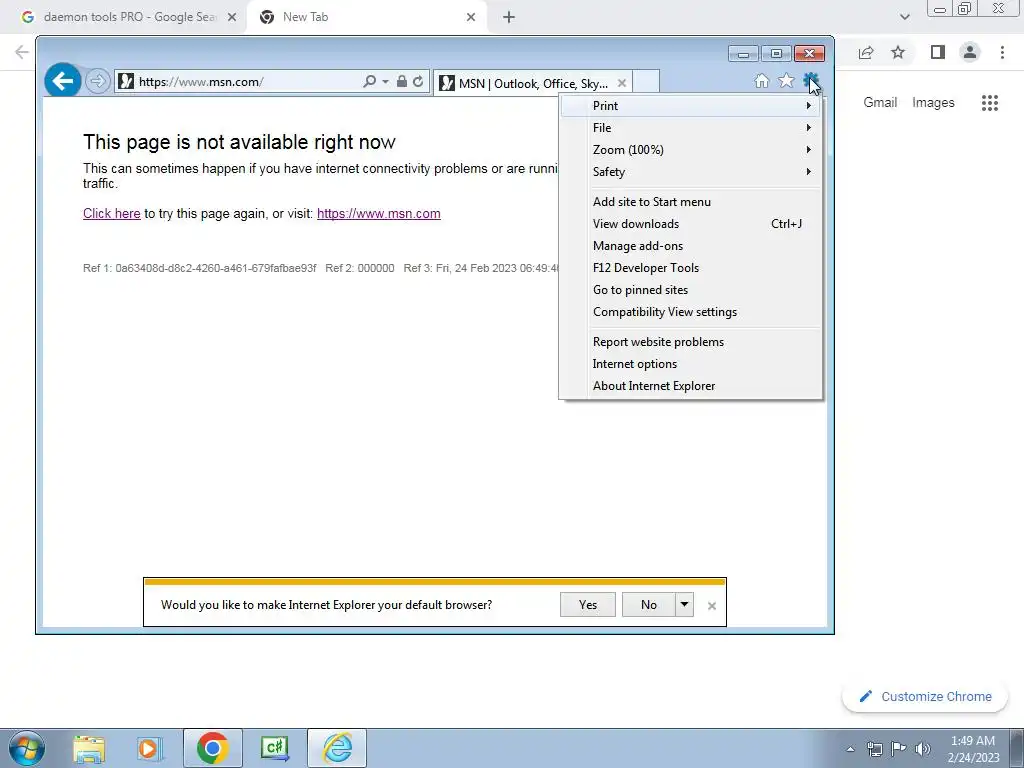Open Action Center flag icon
The width and height of the screenshot is (1024, 768).
(x=899, y=749)
